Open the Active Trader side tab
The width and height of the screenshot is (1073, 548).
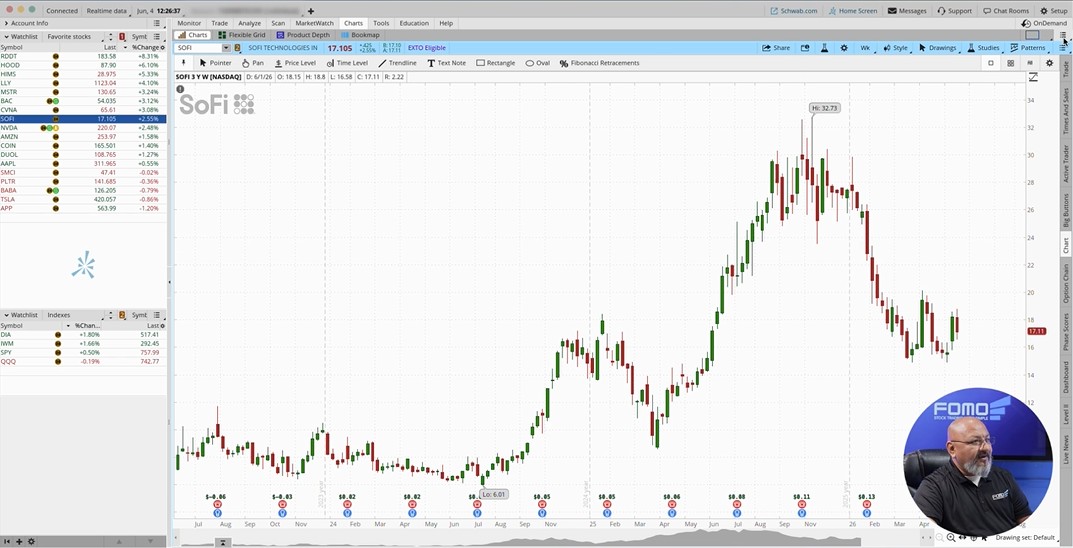(1065, 164)
